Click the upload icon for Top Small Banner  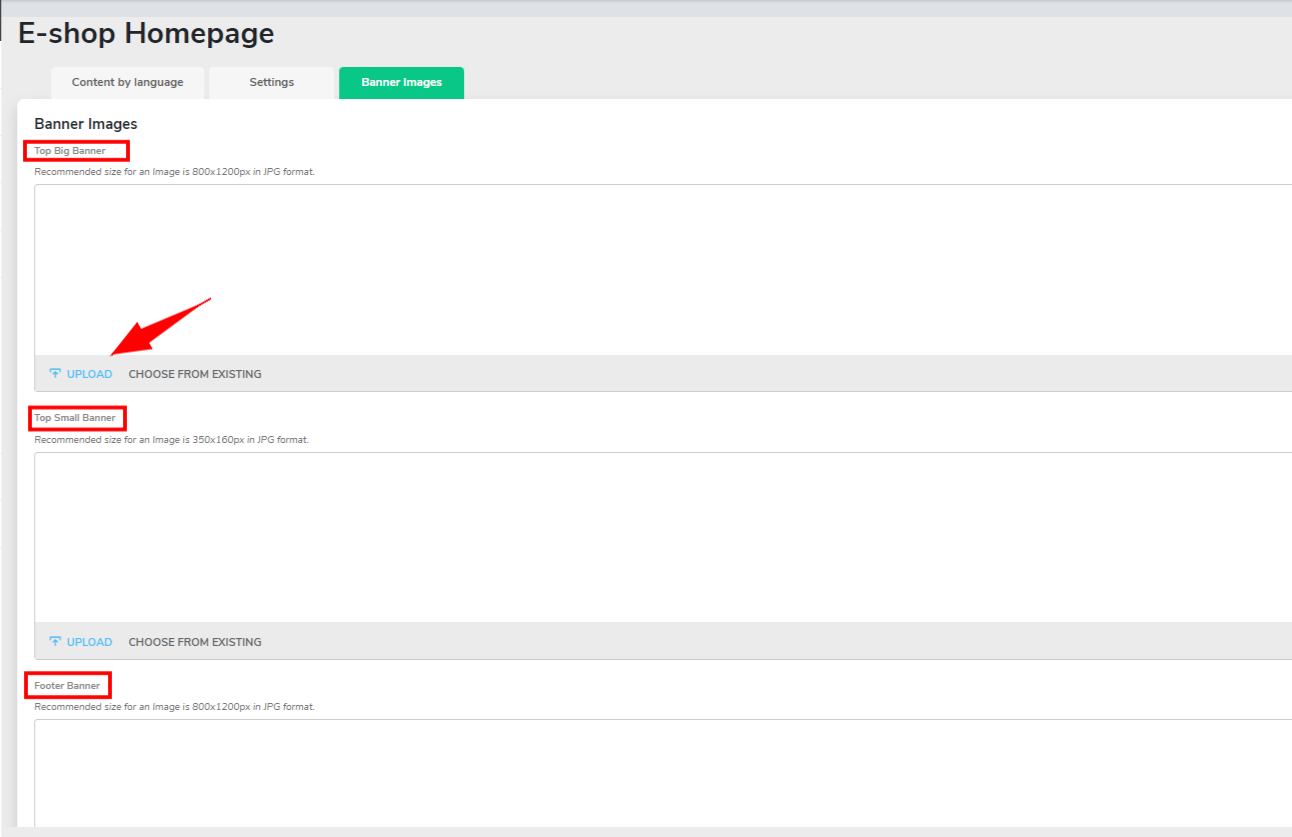[x=55, y=642]
